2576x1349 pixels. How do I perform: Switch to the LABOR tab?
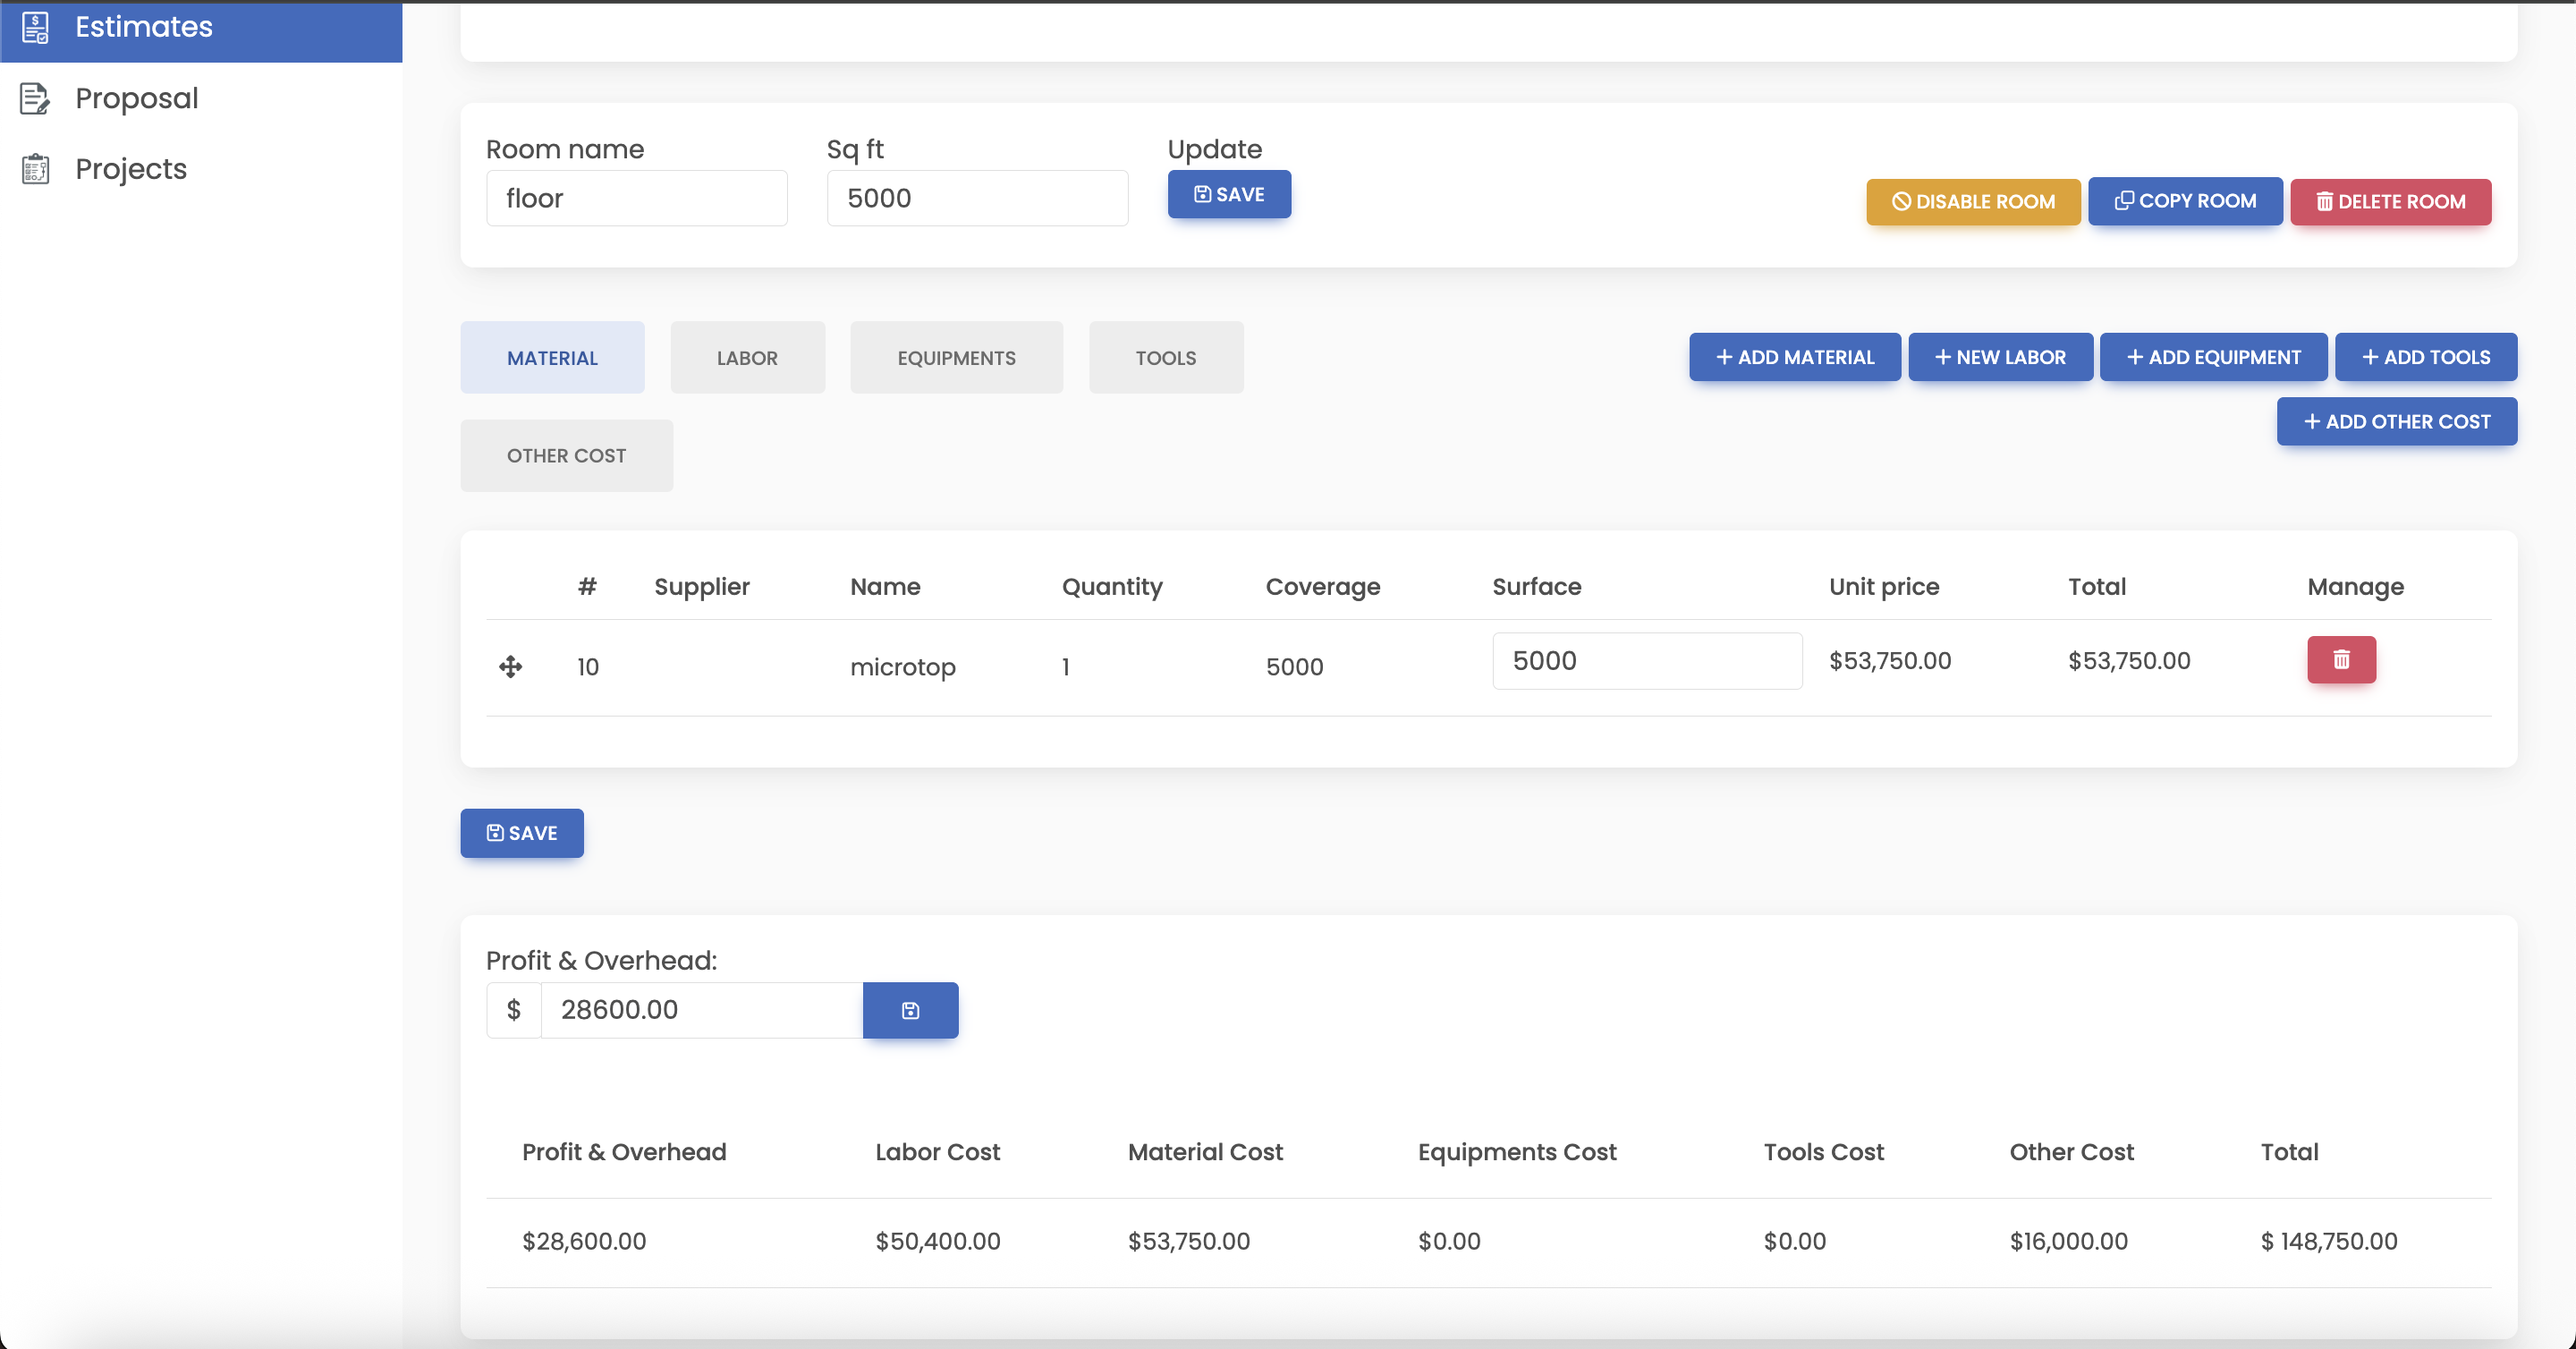pyautogui.click(x=747, y=357)
